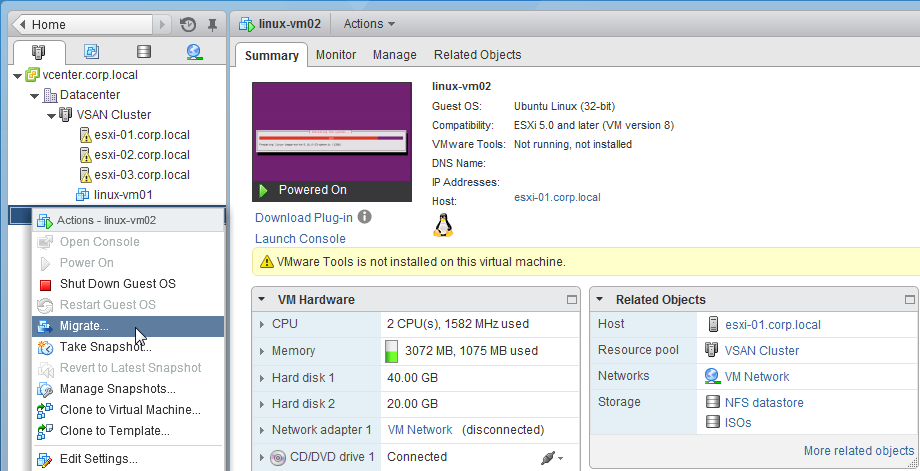The image size is (920, 471).
Task: Select esxi-02.corp.local in the inventory tree
Action: pos(141,155)
